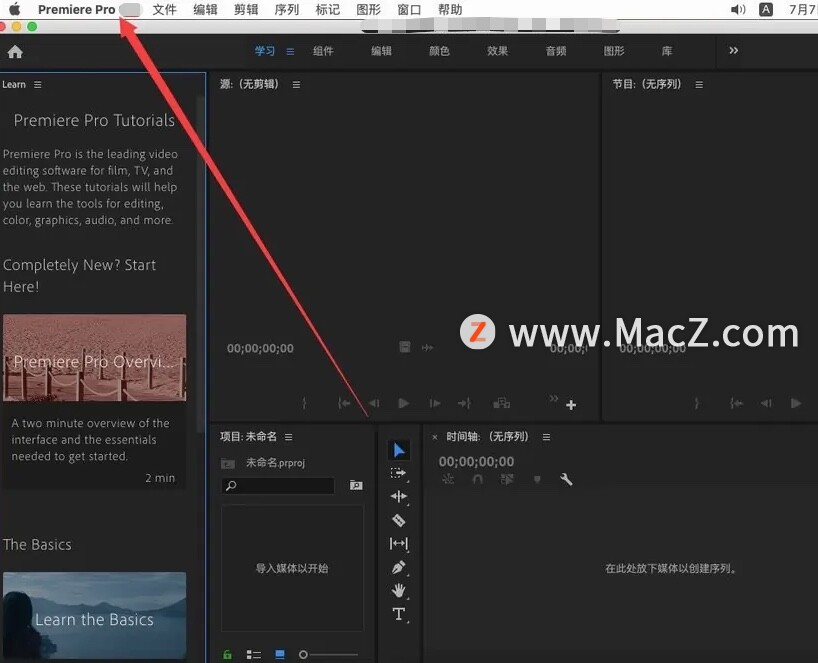Open the 文件 menu
This screenshot has width=818, height=663.
coord(164,9)
